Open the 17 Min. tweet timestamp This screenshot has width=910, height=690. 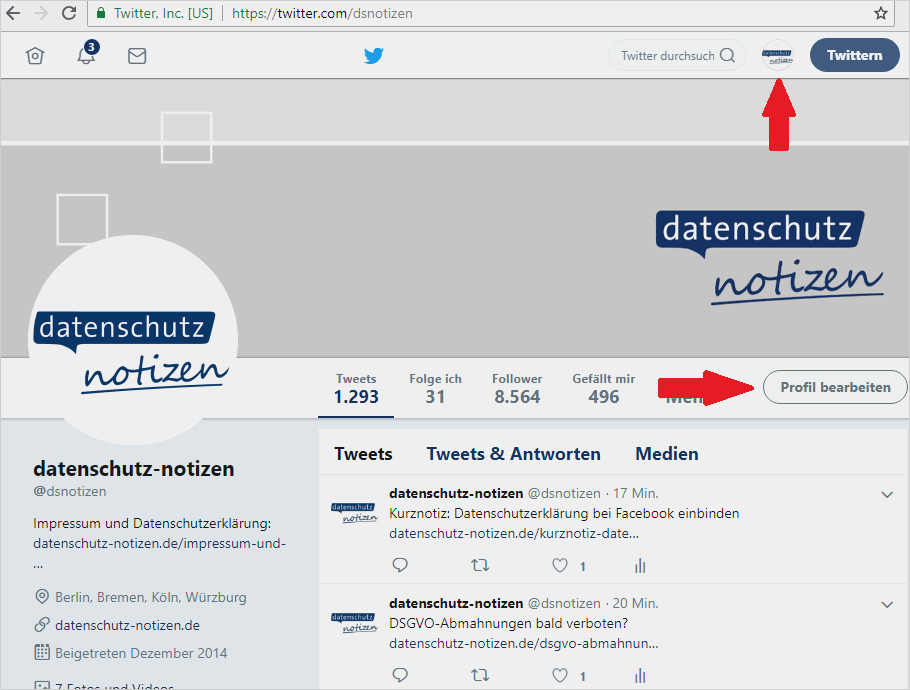635,493
